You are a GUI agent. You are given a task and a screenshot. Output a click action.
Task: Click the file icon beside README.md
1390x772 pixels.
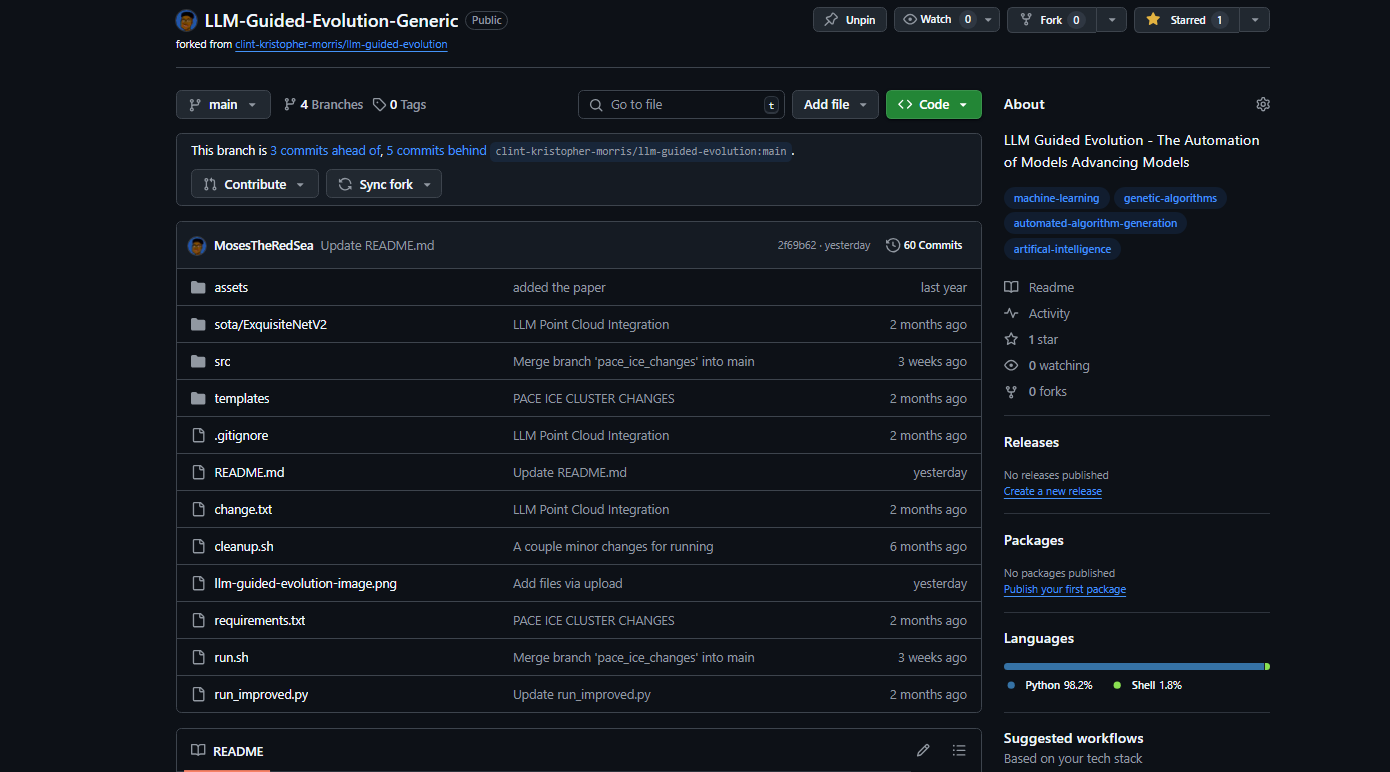pos(197,472)
